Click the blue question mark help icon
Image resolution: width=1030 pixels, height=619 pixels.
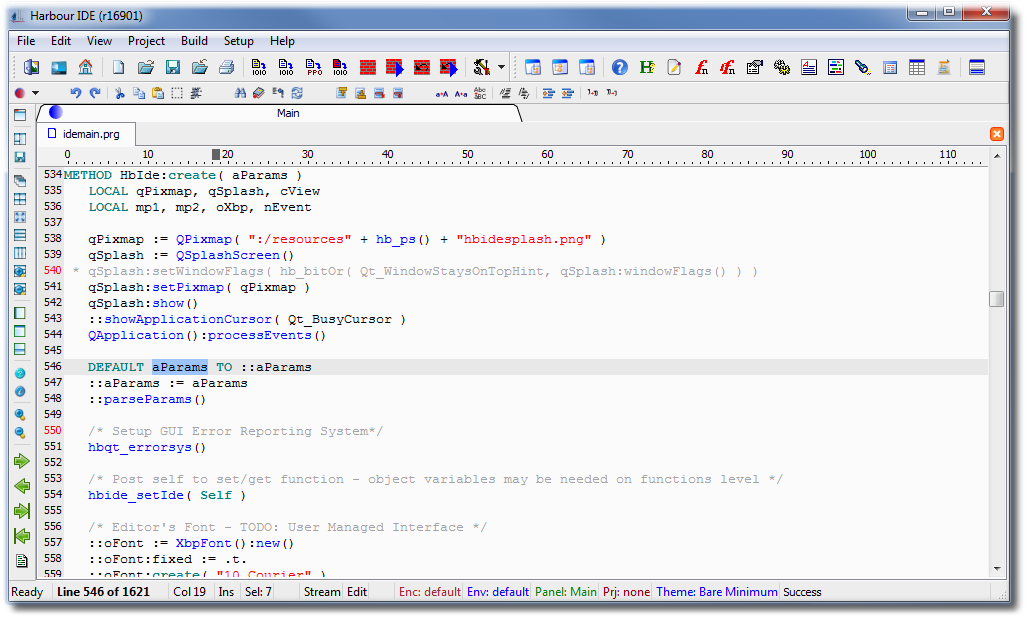pos(620,67)
